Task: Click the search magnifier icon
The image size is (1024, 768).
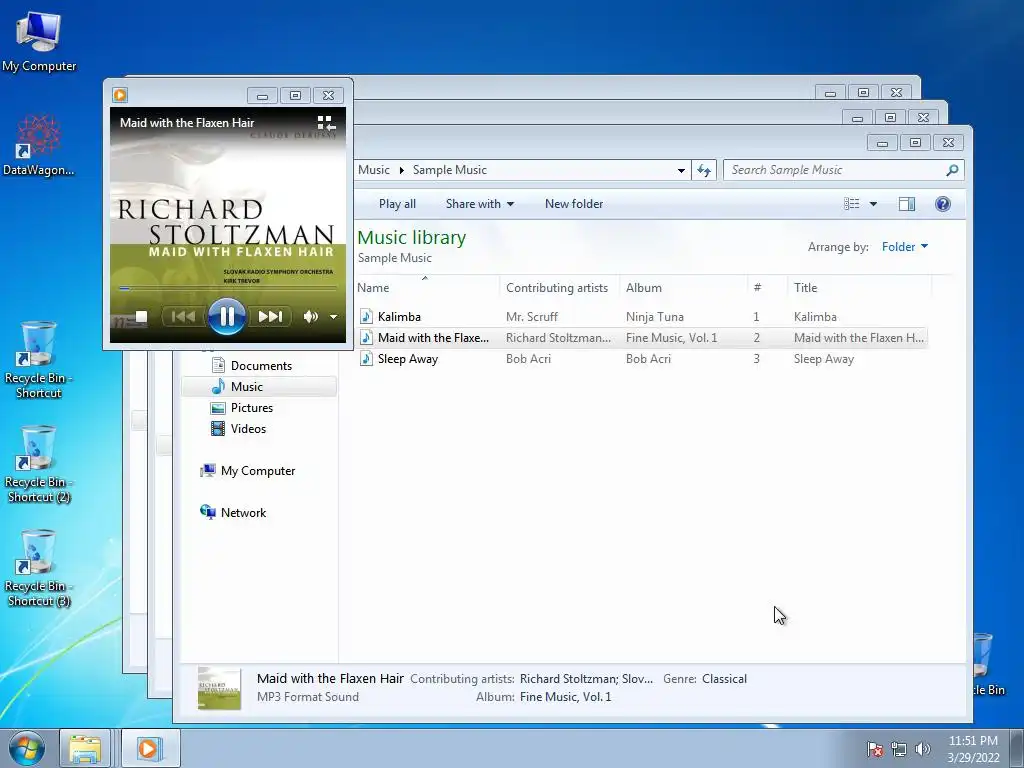Action: (x=952, y=170)
